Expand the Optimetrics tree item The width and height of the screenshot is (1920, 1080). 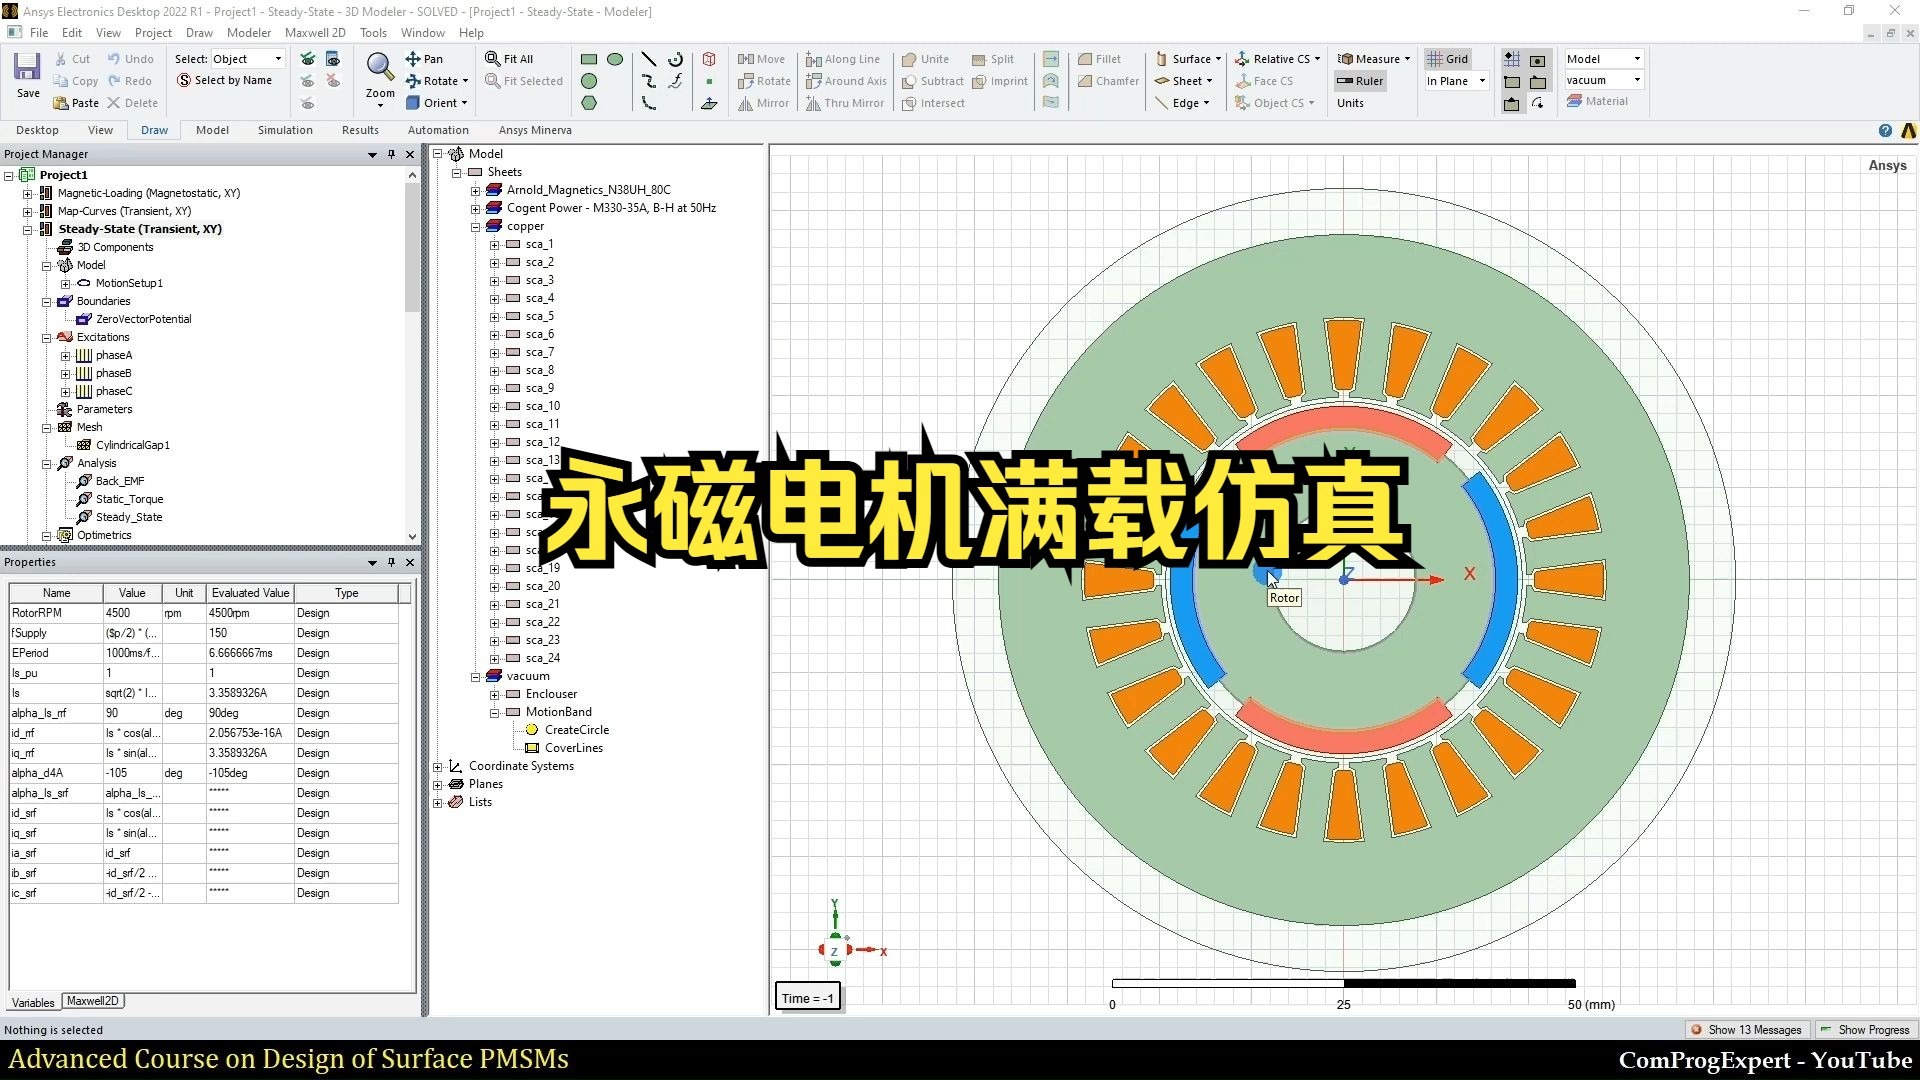click(x=46, y=535)
